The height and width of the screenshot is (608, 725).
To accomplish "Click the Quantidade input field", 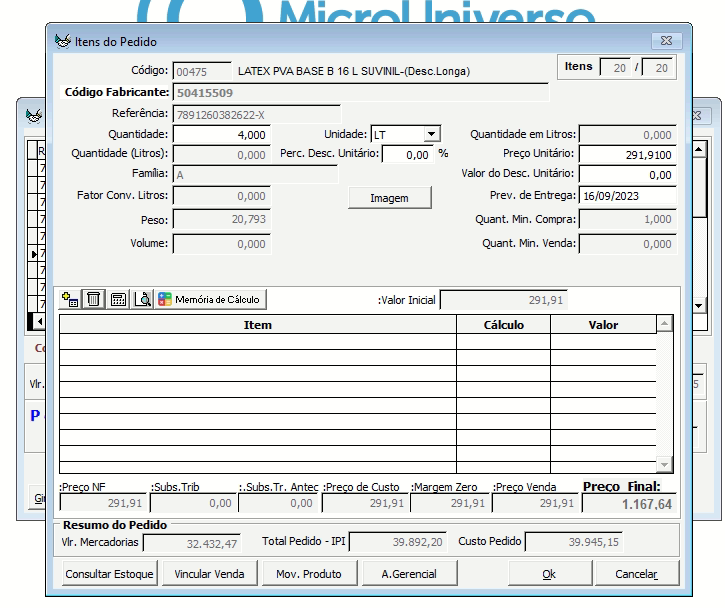I will click(x=221, y=135).
